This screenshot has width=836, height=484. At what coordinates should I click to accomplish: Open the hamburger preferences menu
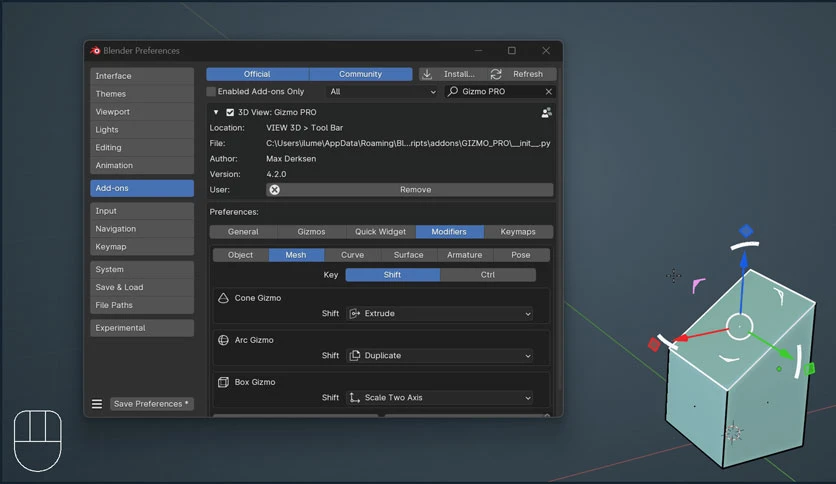97,404
